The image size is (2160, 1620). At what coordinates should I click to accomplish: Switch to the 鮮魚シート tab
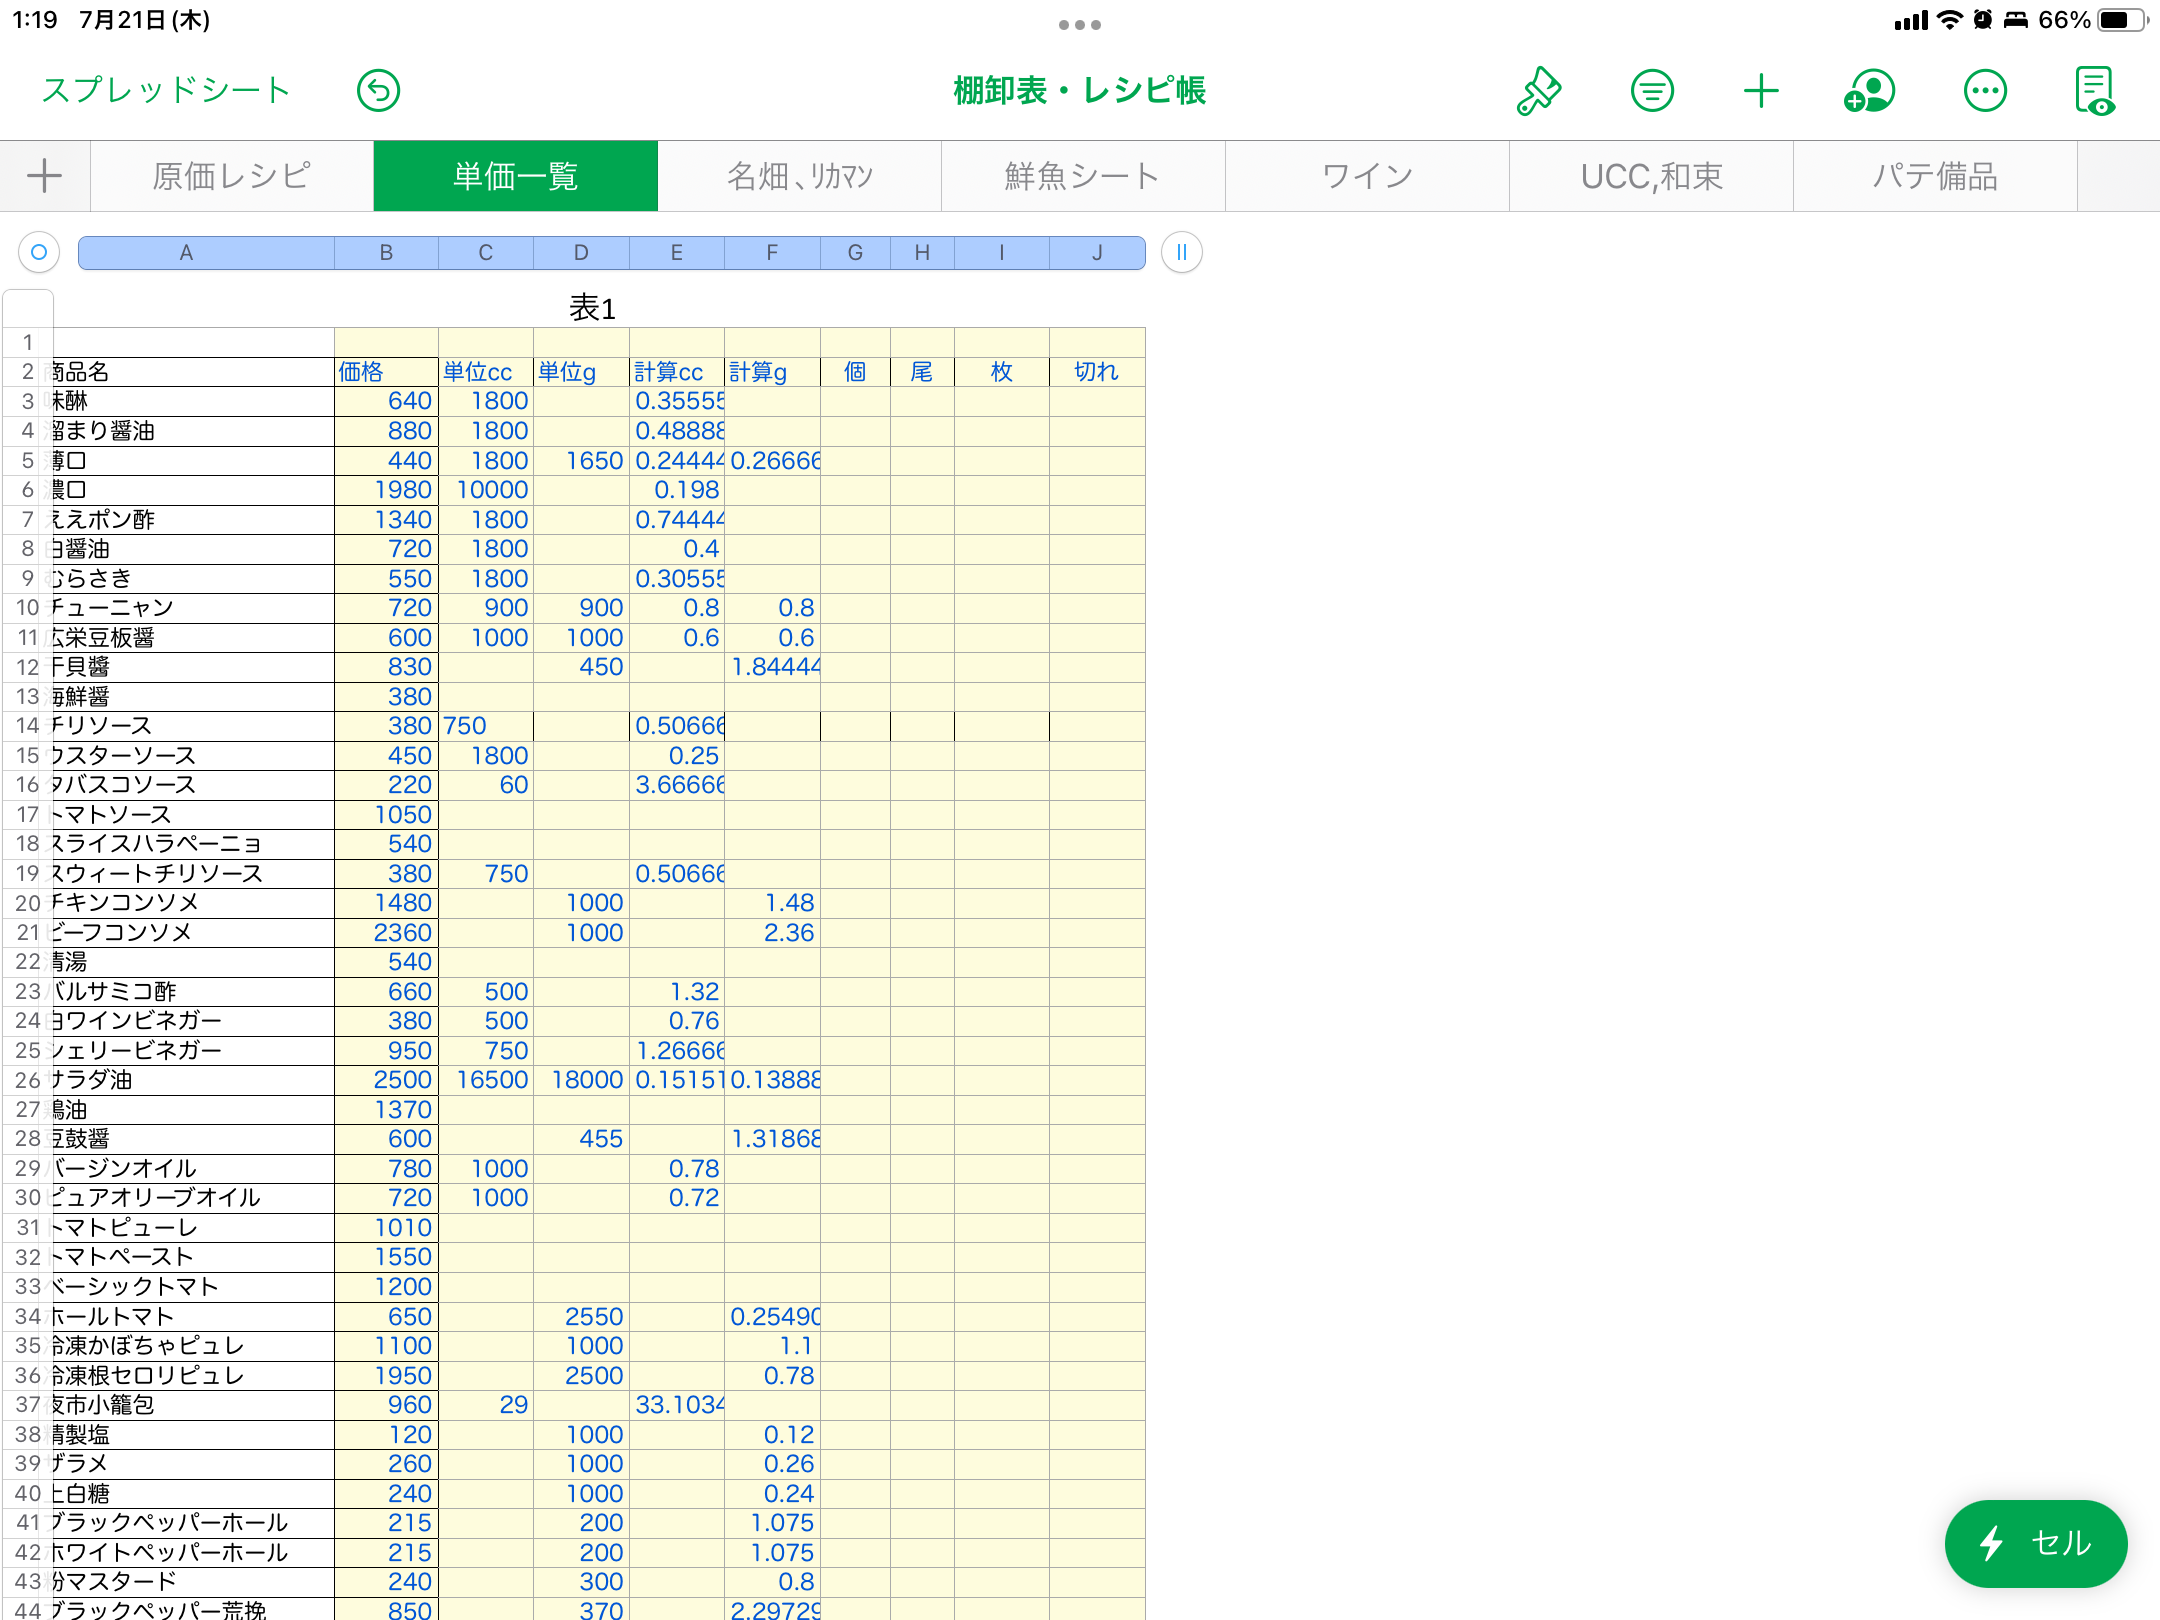[1083, 176]
